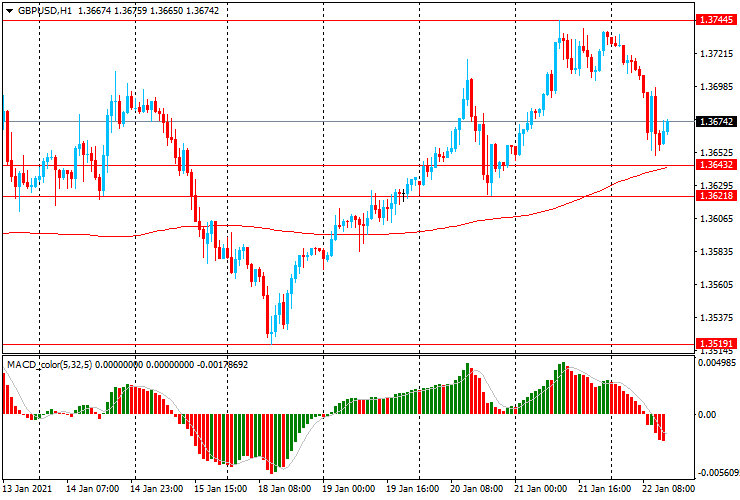Select the MACD_color(5,32,5) indicator label
Screen dimensions: 740x500
50,365
